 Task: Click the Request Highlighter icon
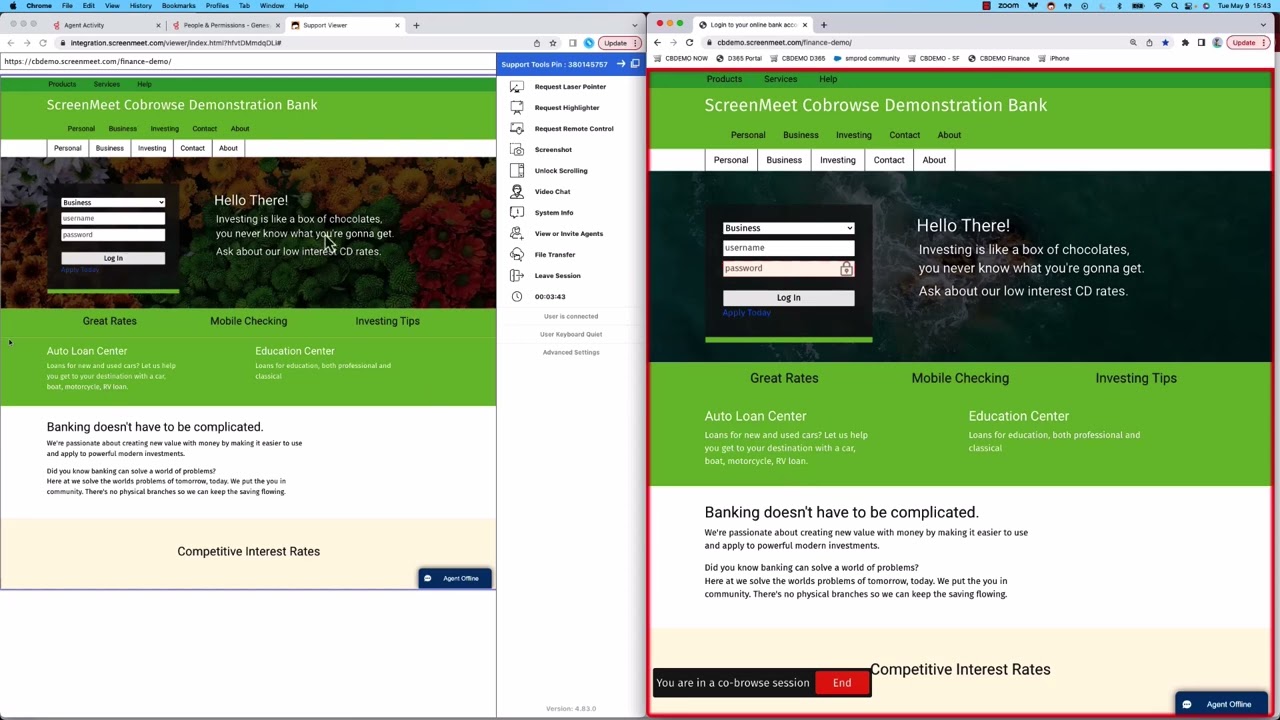click(516, 107)
